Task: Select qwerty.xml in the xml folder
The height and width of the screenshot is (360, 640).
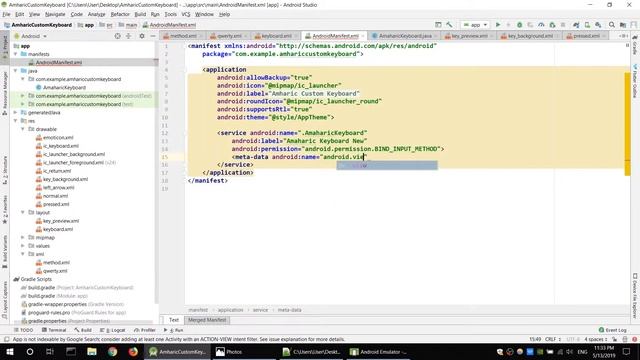Action: pyautogui.click(x=51, y=271)
